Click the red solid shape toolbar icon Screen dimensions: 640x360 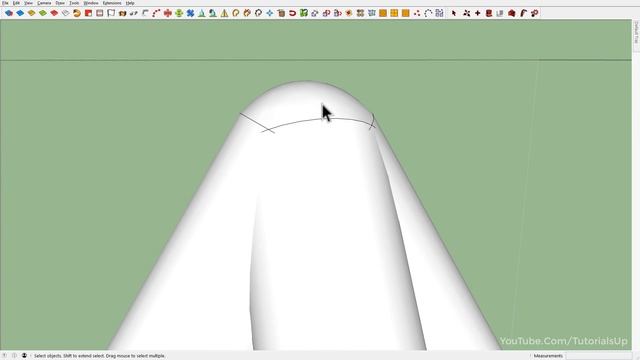pyautogui.click(x=54, y=13)
